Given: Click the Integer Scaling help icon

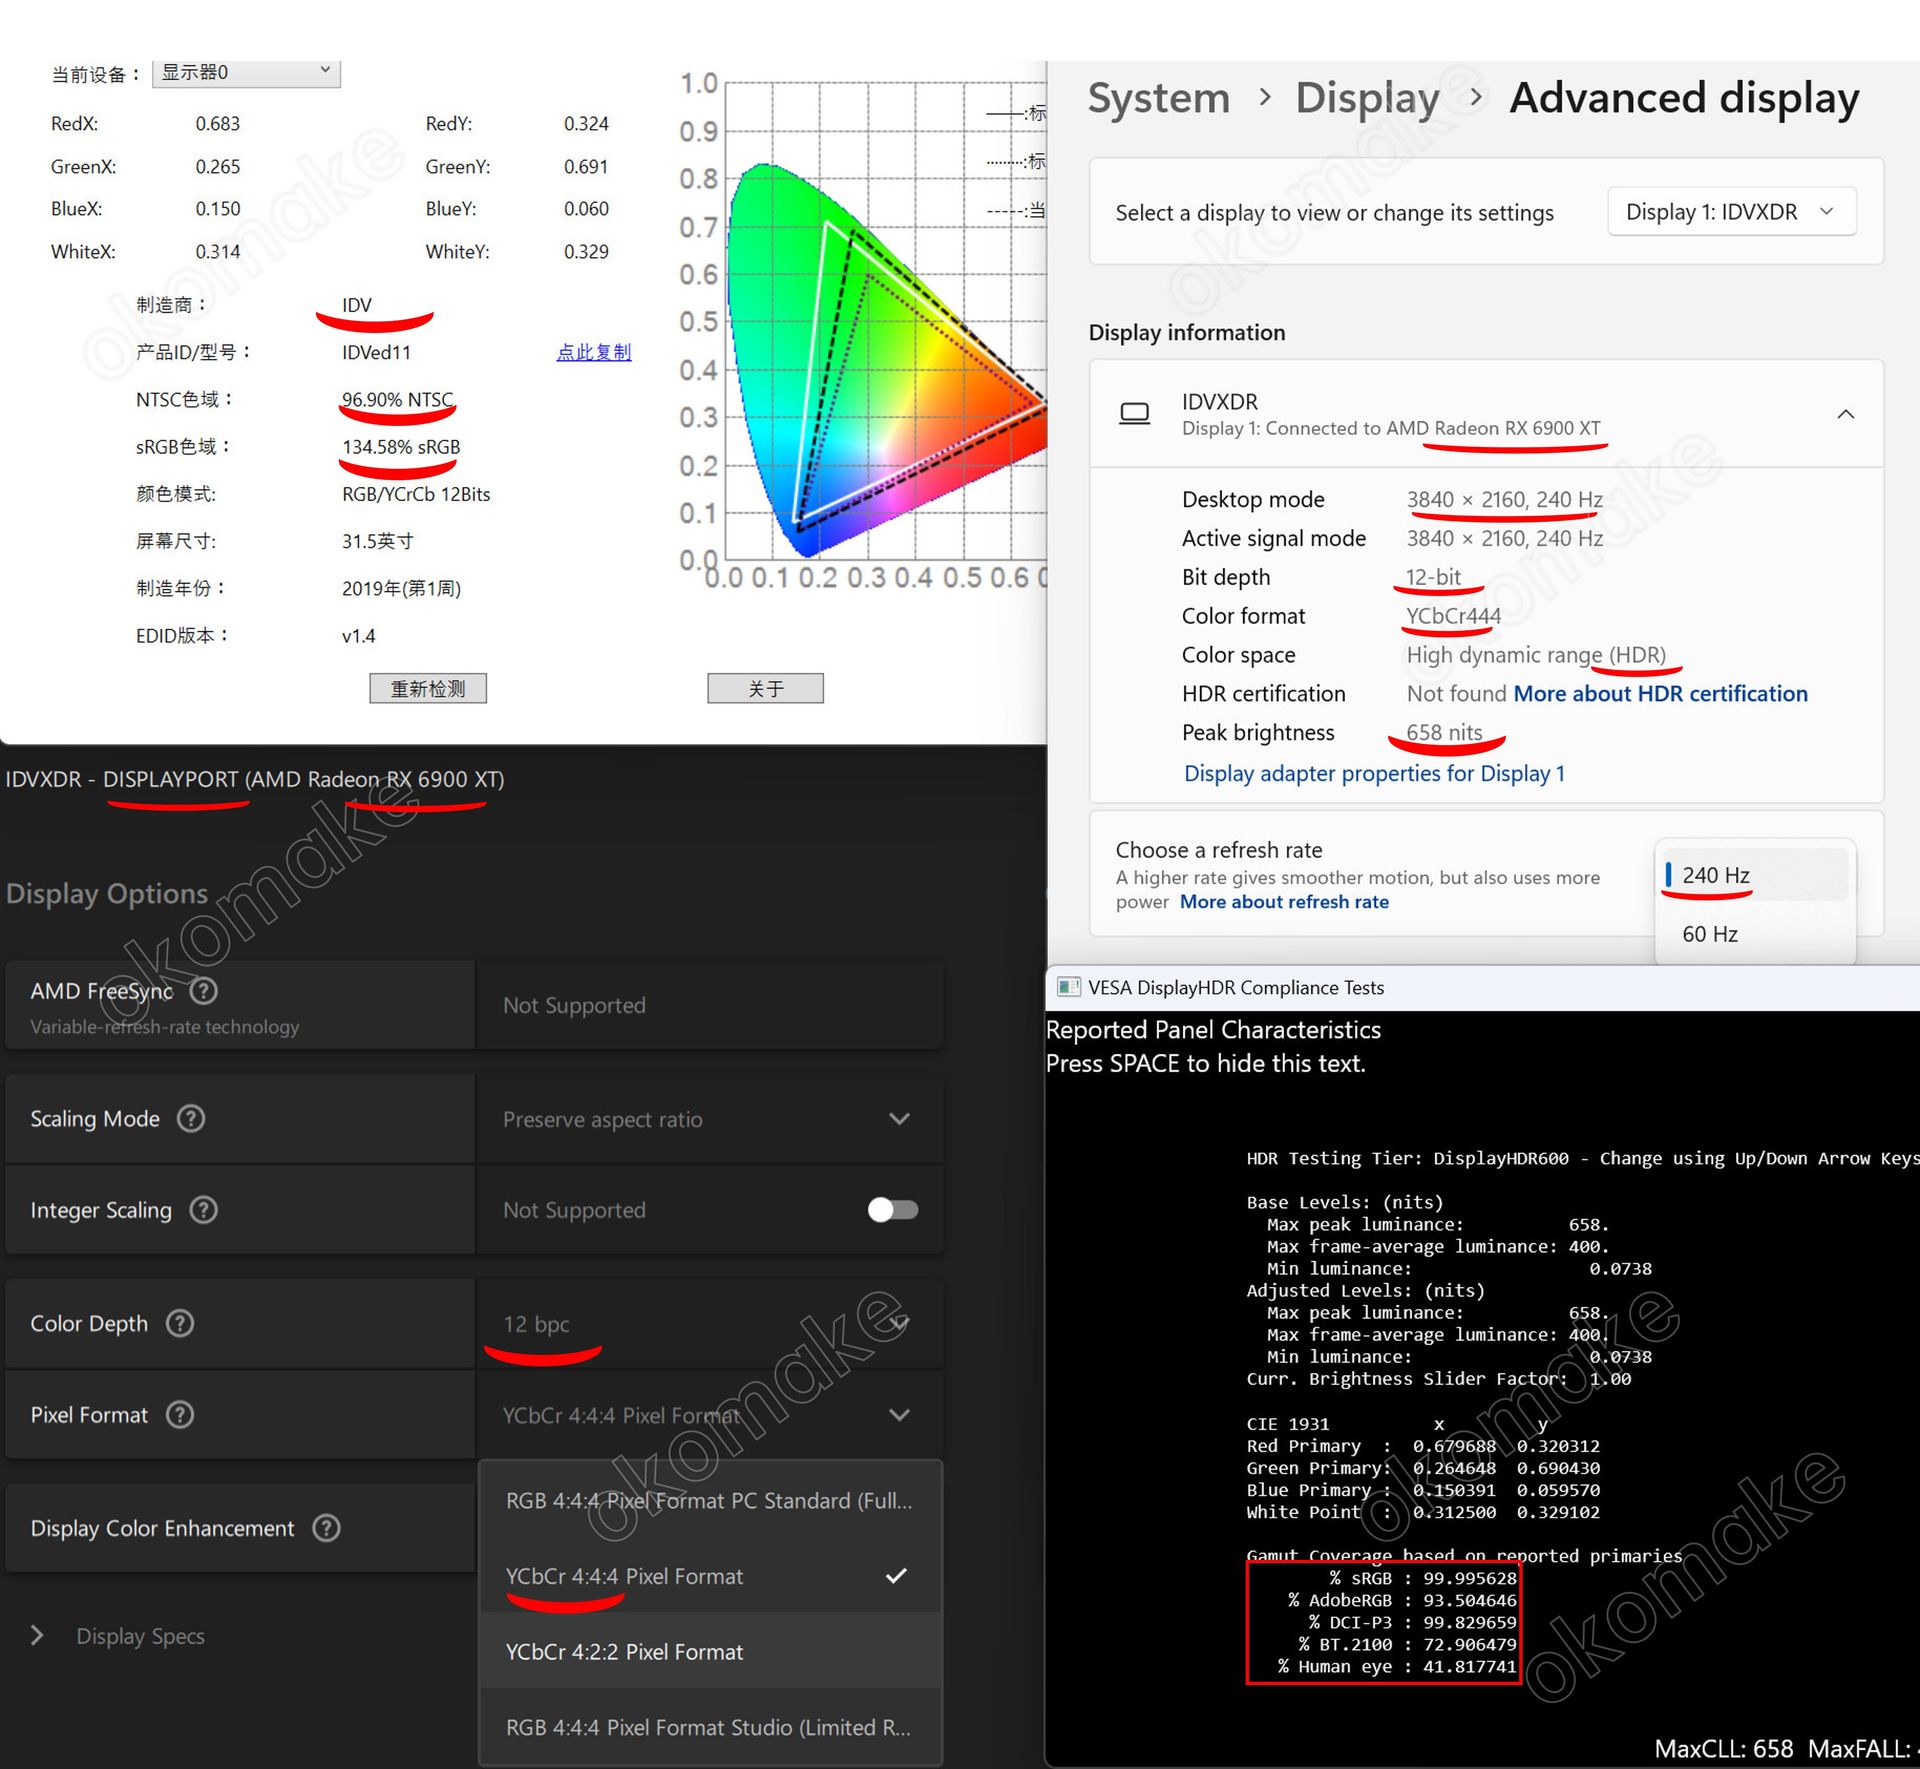Looking at the screenshot, I should click(204, 1210).
